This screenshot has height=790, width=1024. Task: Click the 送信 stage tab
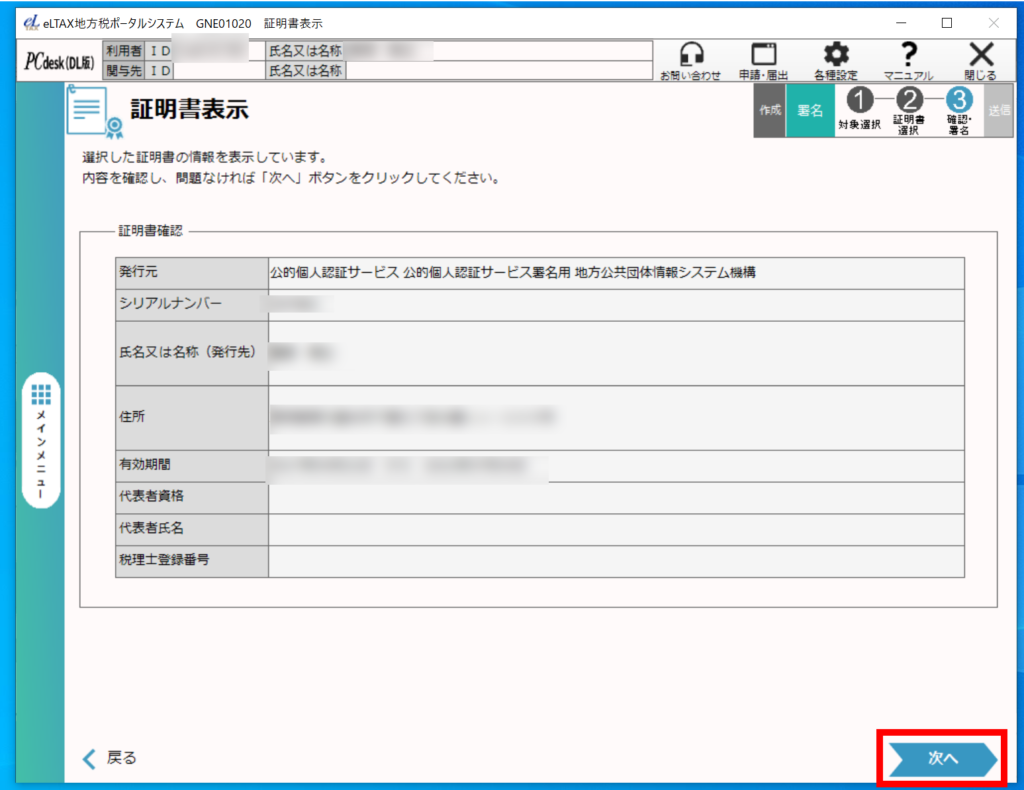999,111
